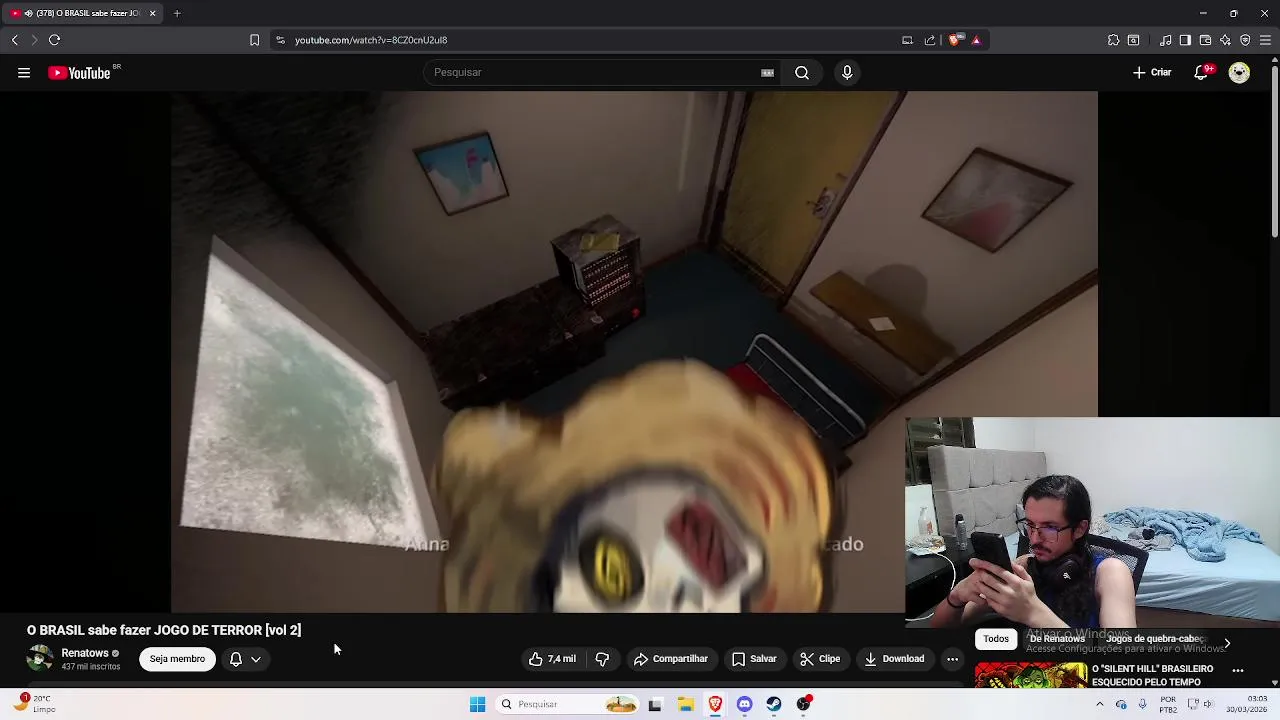Click the taskbar Pesquisar search box
This screenshot has height=720, width=1280.
click(x=567, y=704)
